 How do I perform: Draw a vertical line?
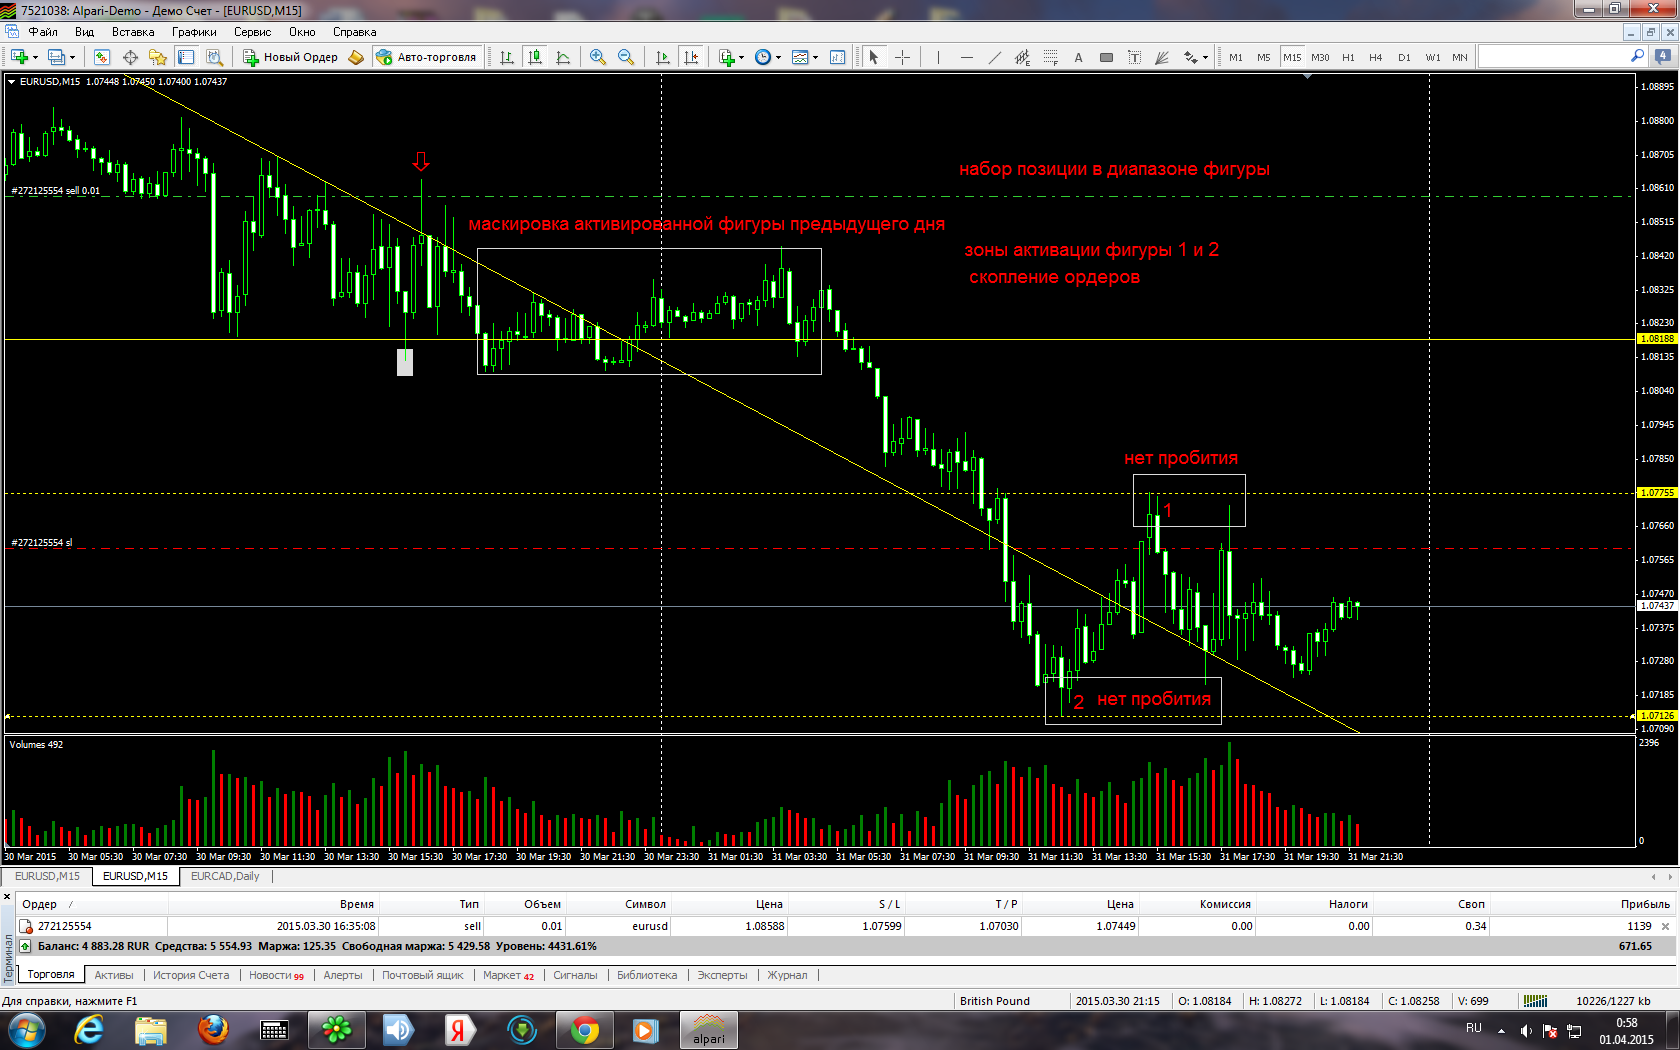click(x=938, y=57)
